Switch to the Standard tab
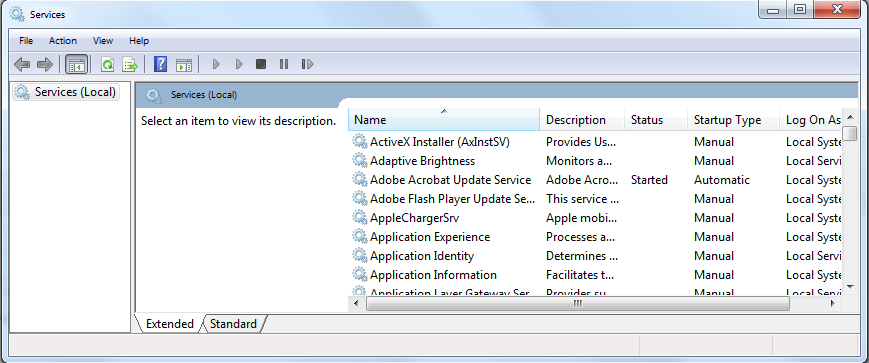 (233, 324)
